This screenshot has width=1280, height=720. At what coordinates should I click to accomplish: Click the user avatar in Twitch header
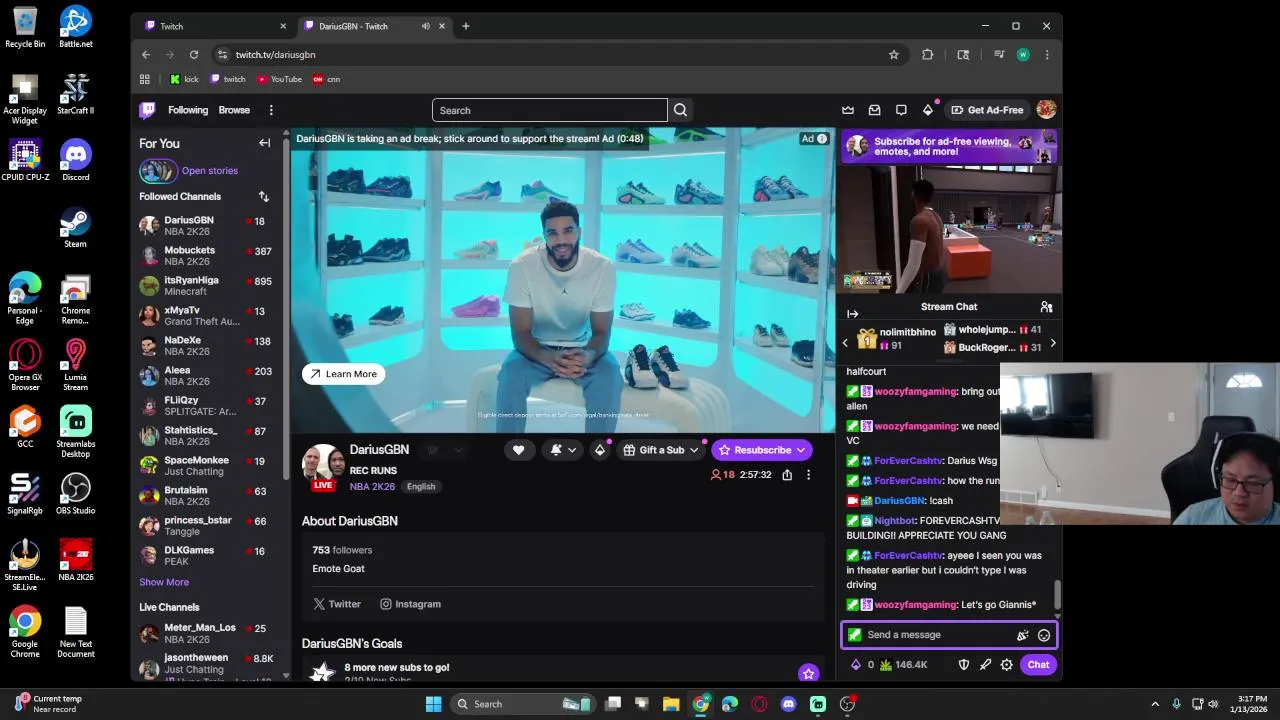[x=1046, y=110]
